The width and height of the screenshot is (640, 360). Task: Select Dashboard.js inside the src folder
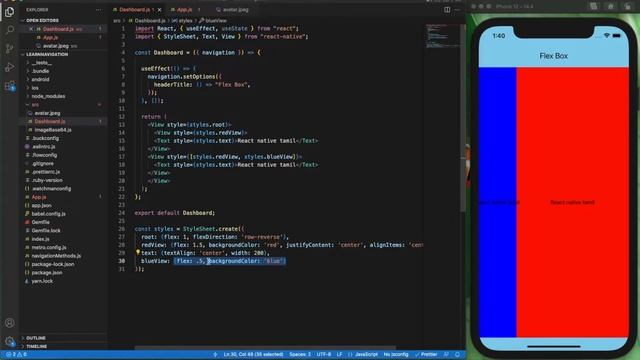50,122
